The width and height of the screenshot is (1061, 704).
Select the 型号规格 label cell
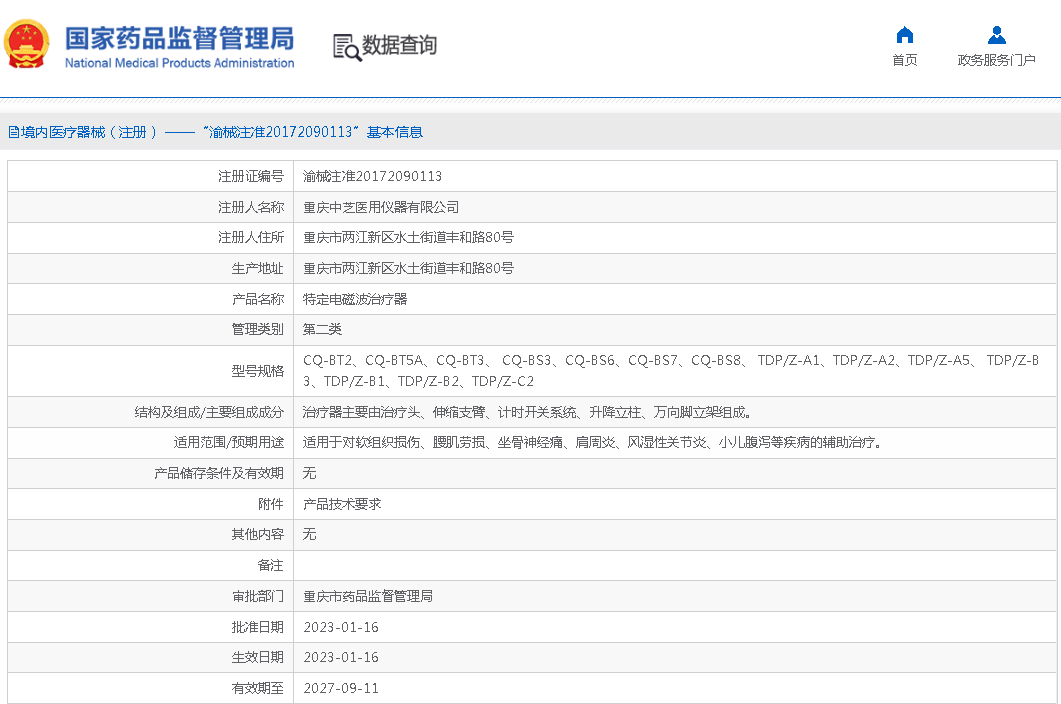pos(150,371)
